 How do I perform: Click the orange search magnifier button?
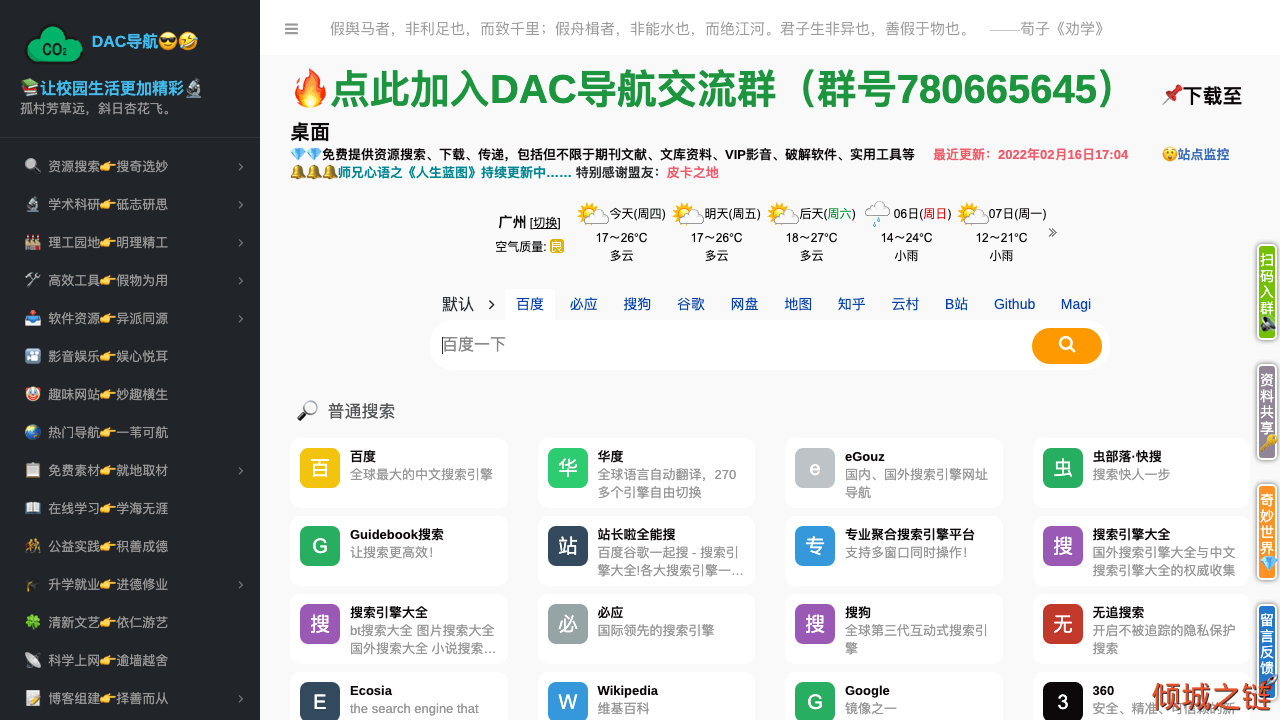1067,345
